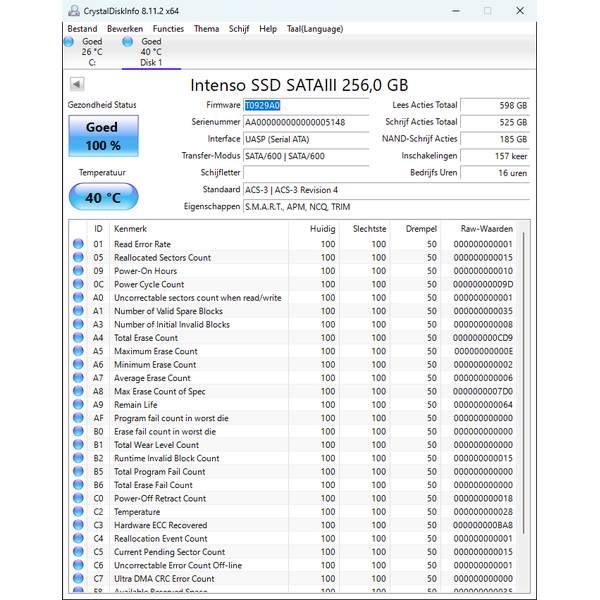This screenshot has height=600, width=600.
Task: Click the Slechtste column header
Action: [x=365, y=229]
